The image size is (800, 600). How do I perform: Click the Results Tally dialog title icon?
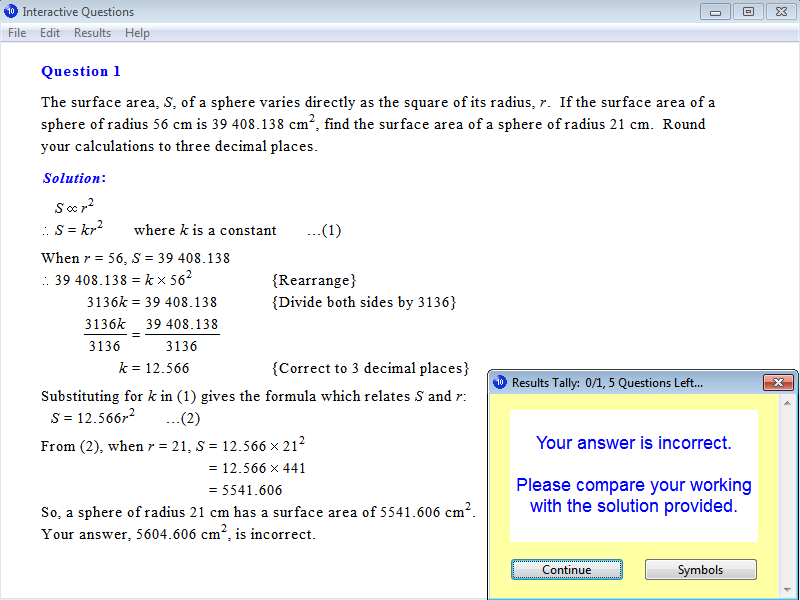500,382
